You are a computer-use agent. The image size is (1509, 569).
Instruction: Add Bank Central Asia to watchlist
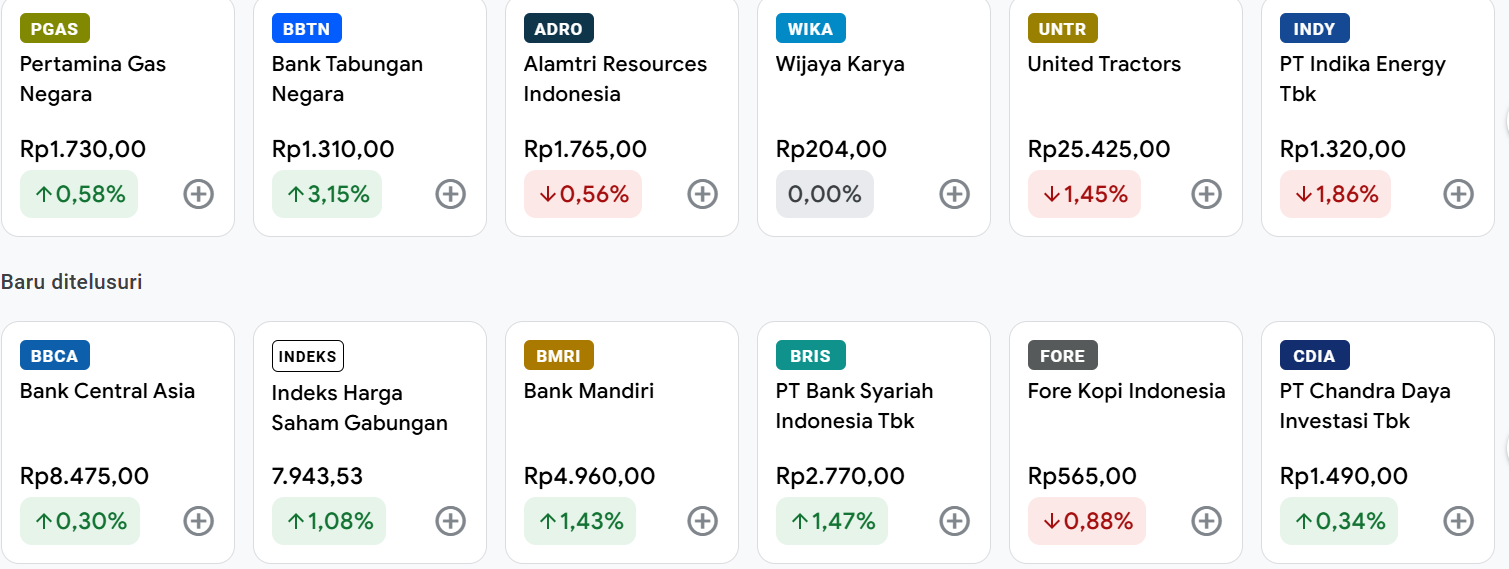tap(198, 521)
